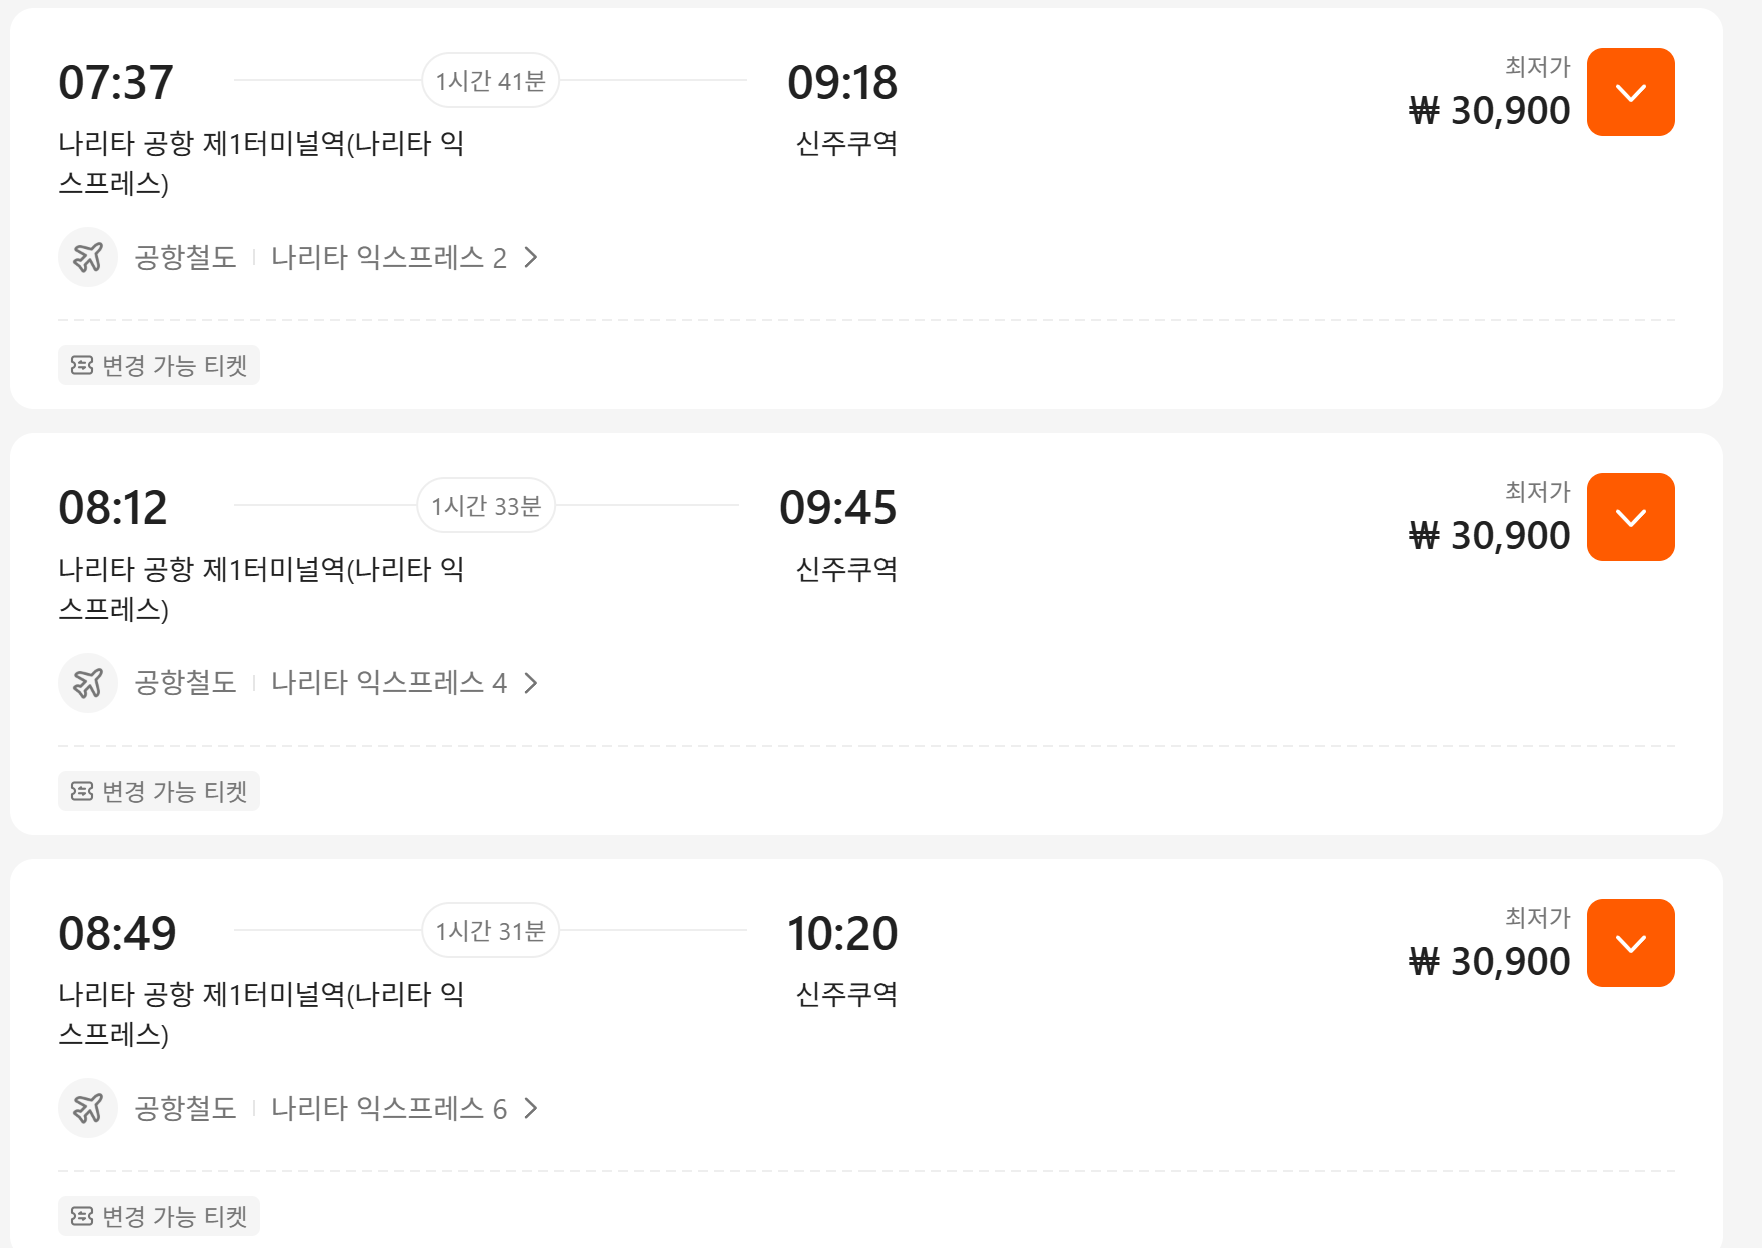Screen dimensions: 1762x1248
Task: Click airport rail icon for Narita Express 6
Action: [88, 1108]
